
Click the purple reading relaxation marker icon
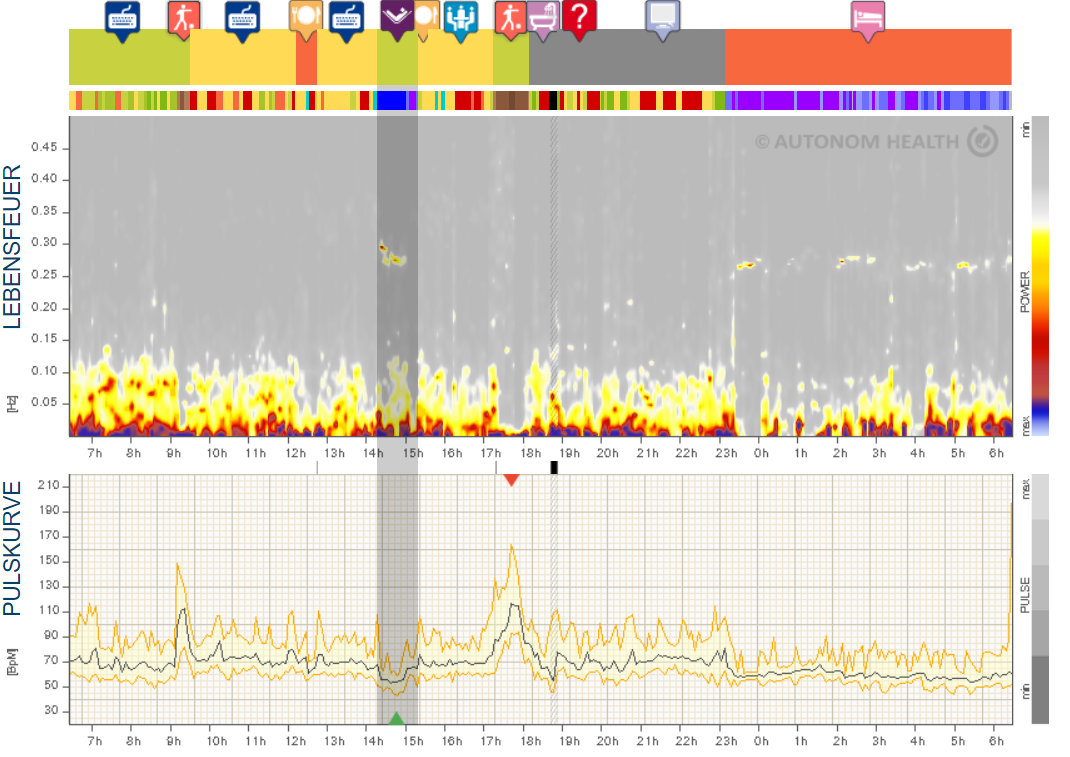pos(397,17)
